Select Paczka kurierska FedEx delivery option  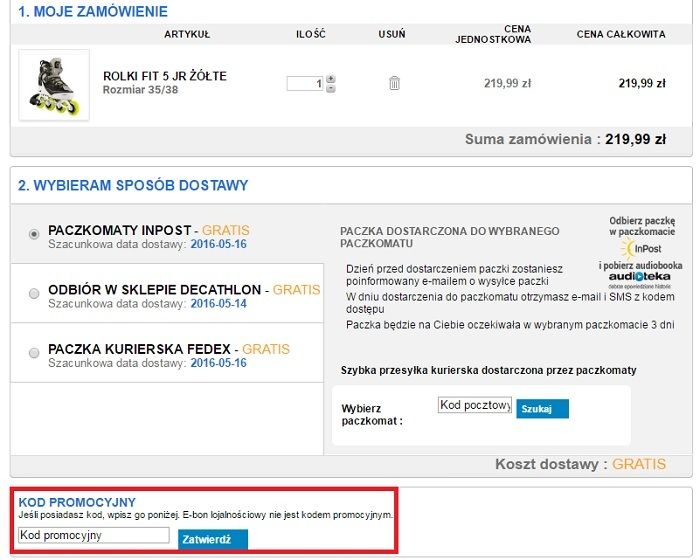[34, 353]
